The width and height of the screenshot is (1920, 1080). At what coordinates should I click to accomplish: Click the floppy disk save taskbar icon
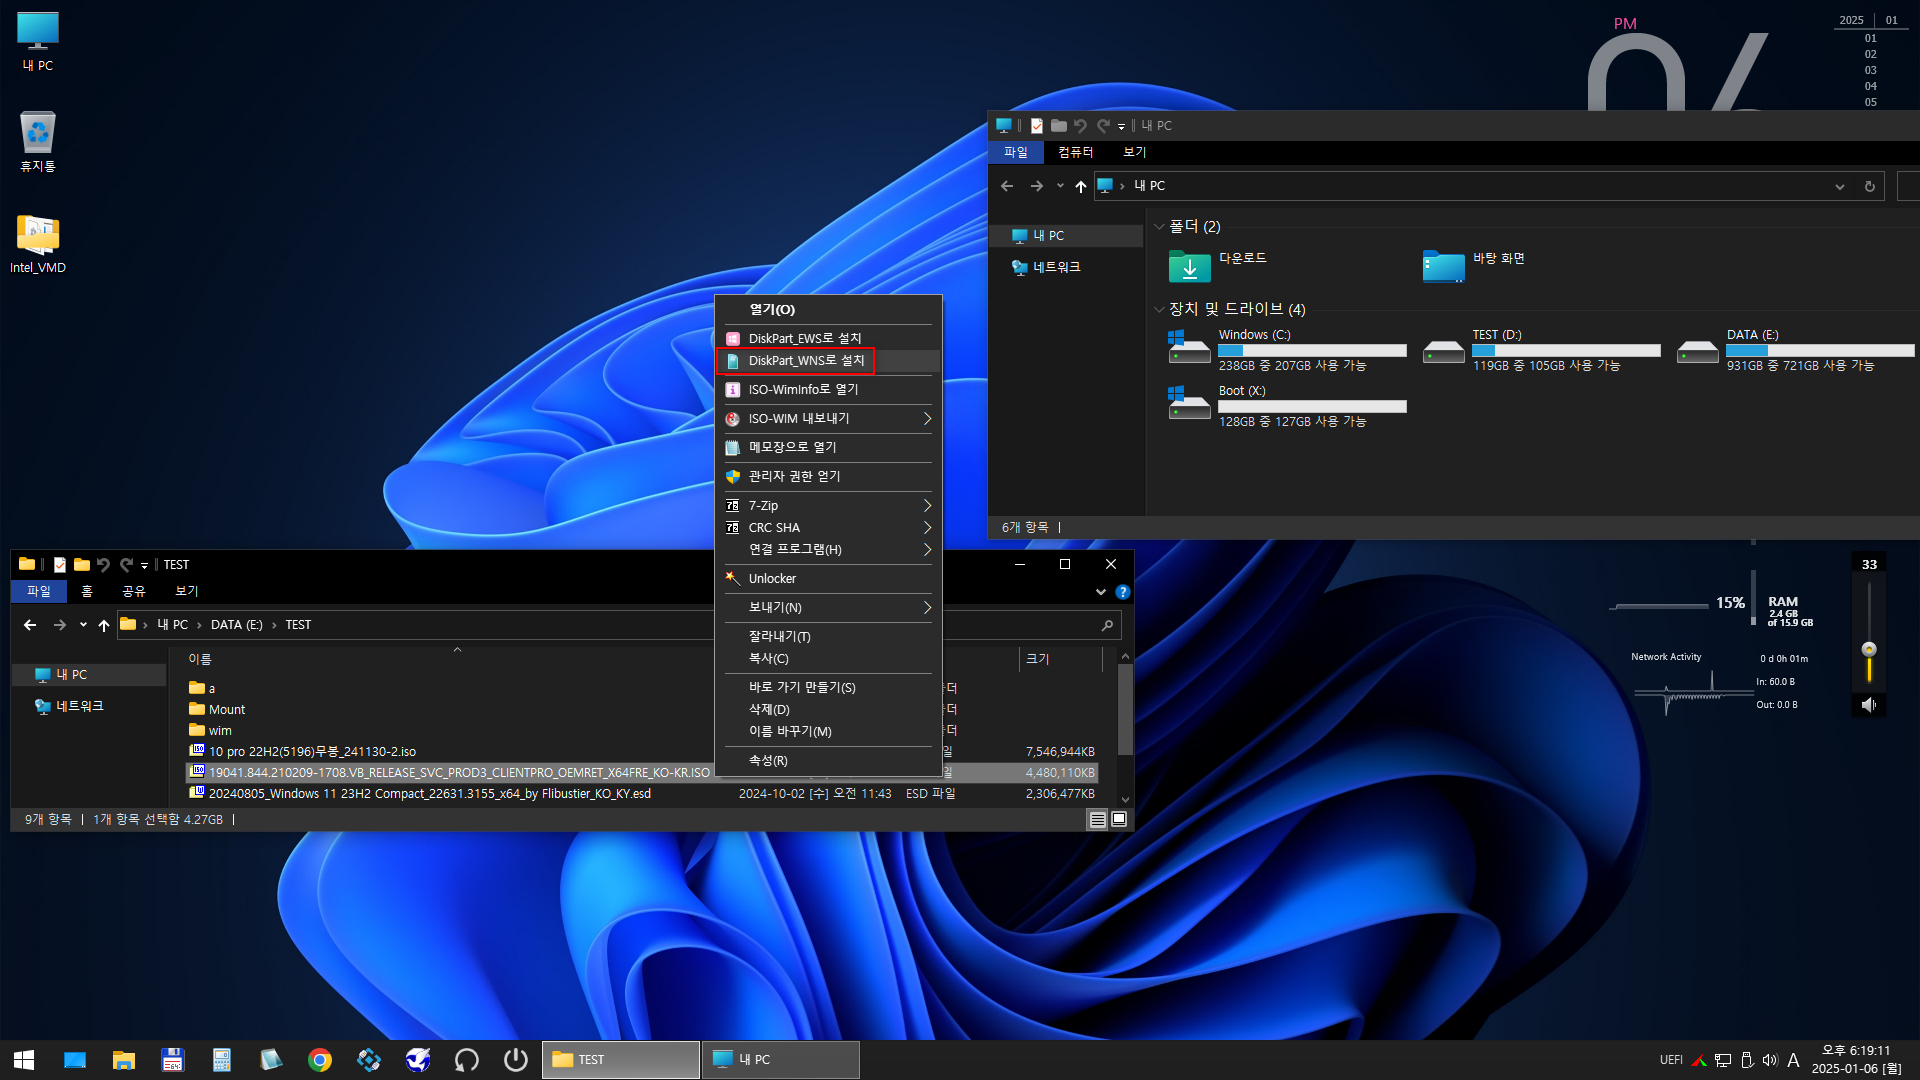(x=173, y=1060)
